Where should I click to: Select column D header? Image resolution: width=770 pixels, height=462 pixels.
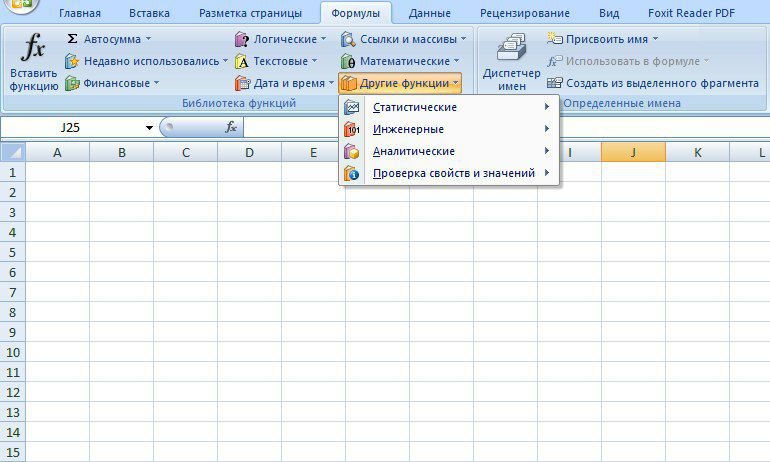[x=249, y=153]
